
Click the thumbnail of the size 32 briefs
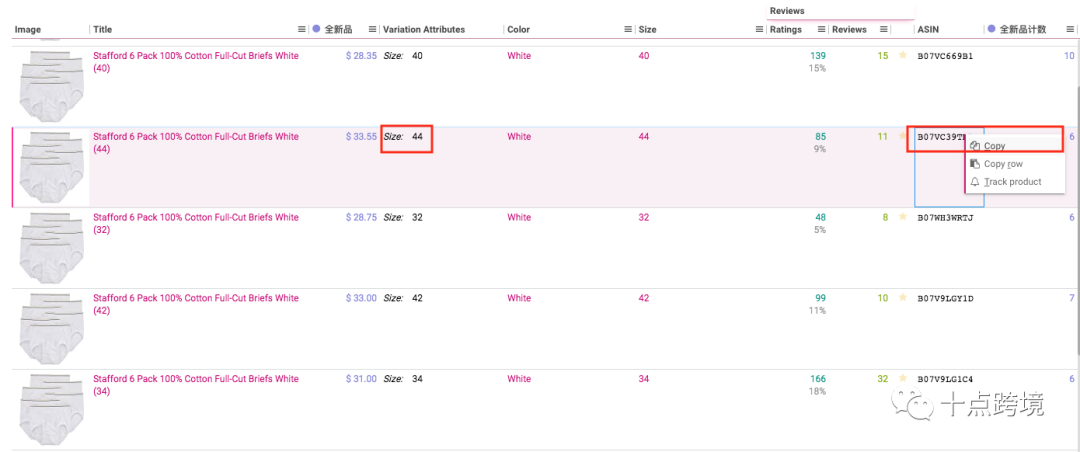pyautogui.click(x=52, y=247)
